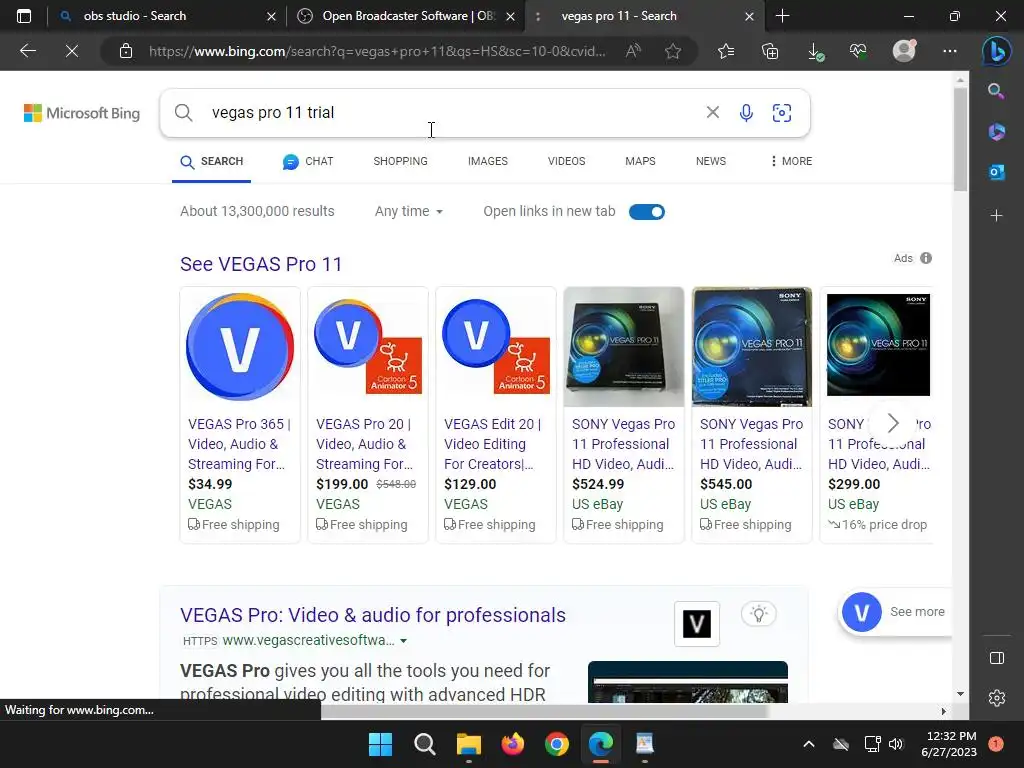This screenshot has height=768, width=1024.
Task: Open VEGAS Pro: Video & audio result
Action: click(x=373, y=615)
